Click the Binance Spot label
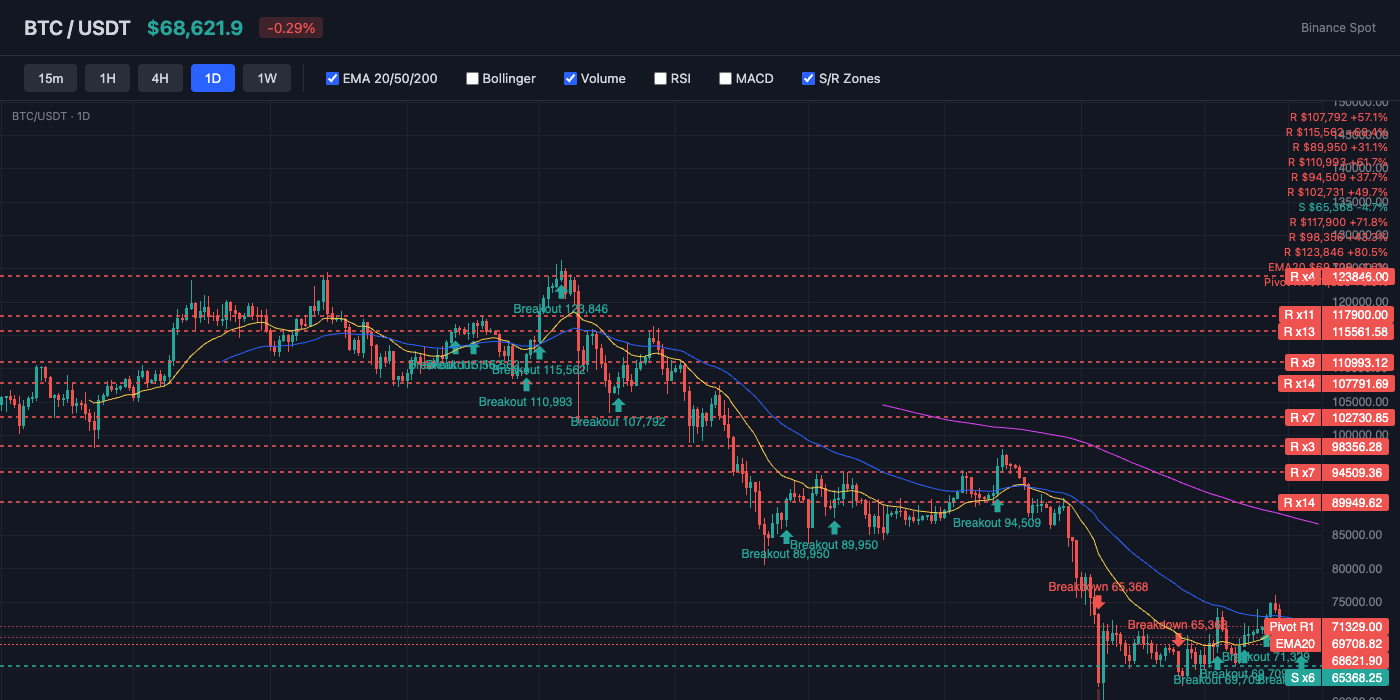Image resolution: width=1400 pixels, height=700 pixels. [1338, 27]
